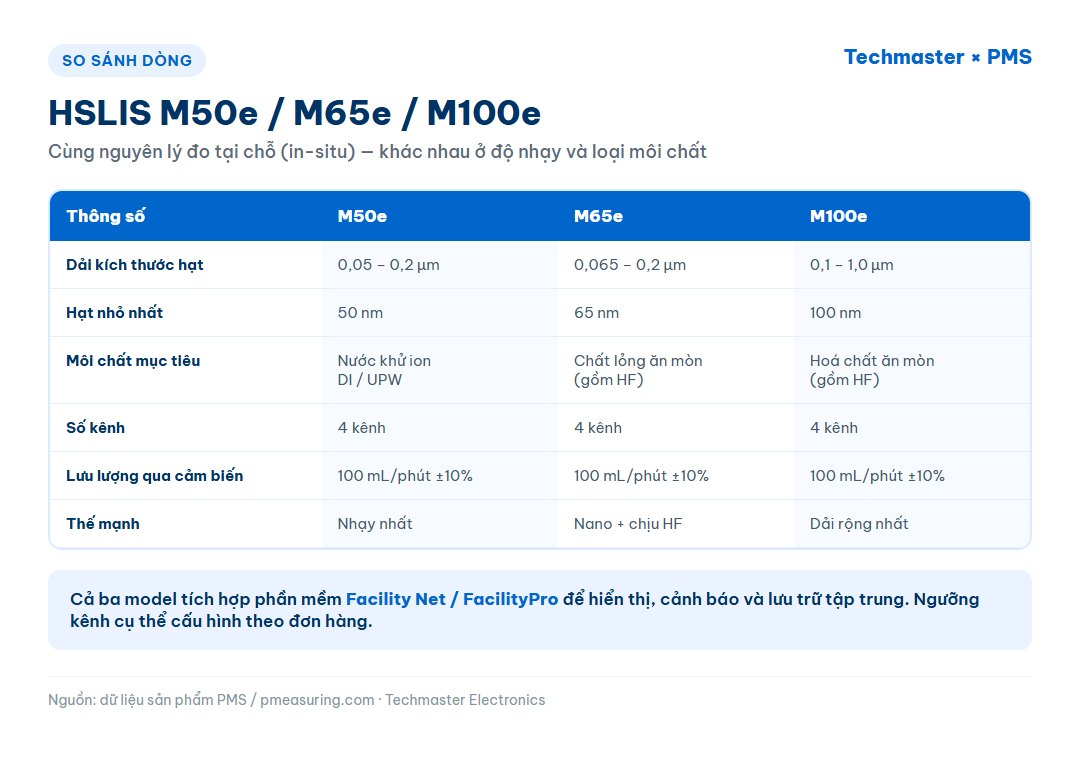Click the source line starting with Nguồn
The height and width of the screenshot is (757, 1080).
click(297, 700)
